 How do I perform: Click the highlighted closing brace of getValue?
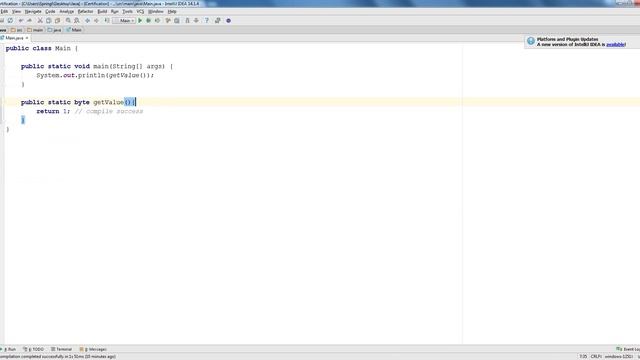tap(23, 120)
